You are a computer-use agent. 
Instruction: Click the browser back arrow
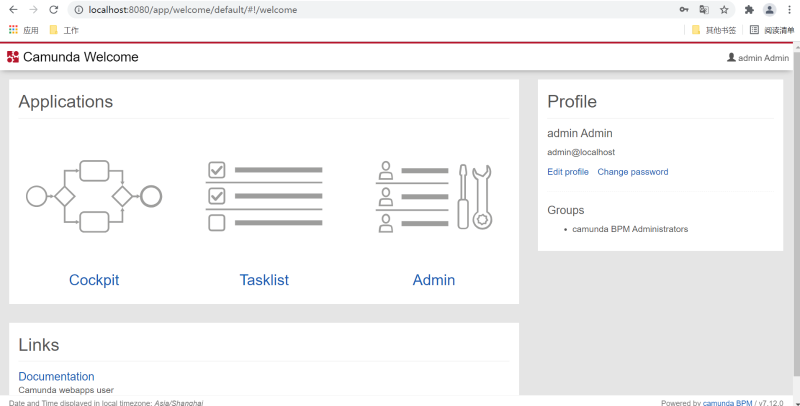(x=13, y=10)
